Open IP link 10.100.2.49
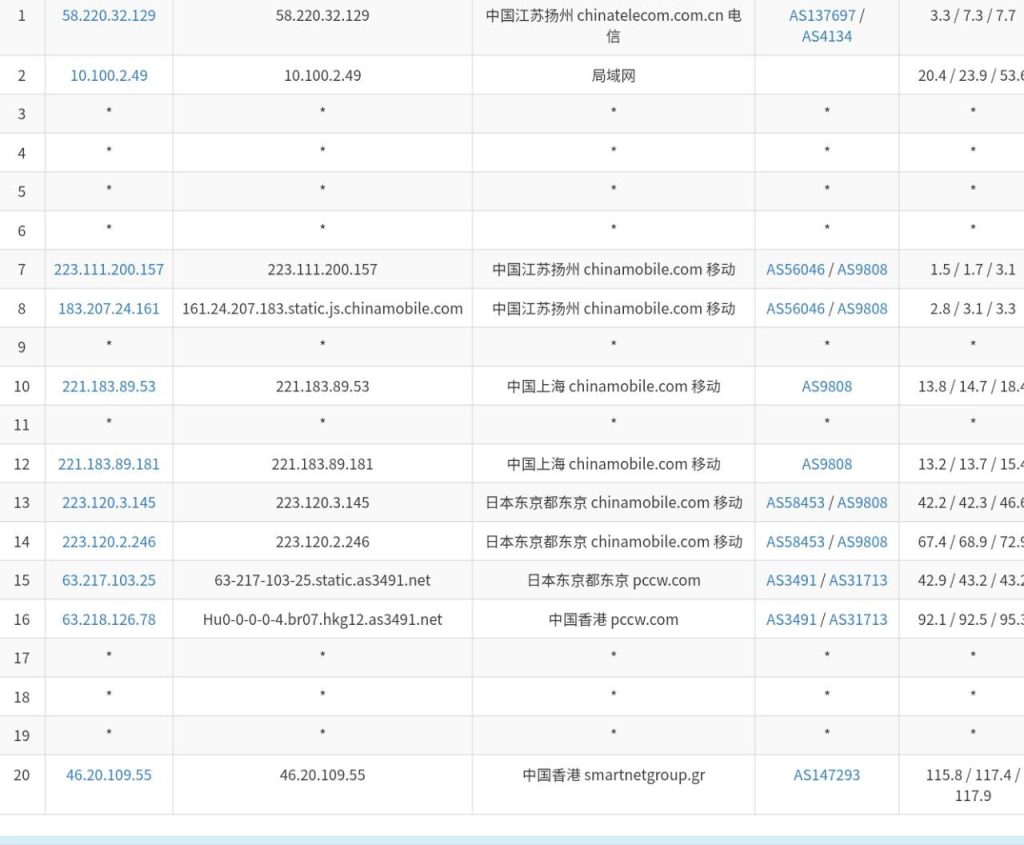The height and width of the screenshot is (845, 1024). pyautogui.click(x=108, y=76)
